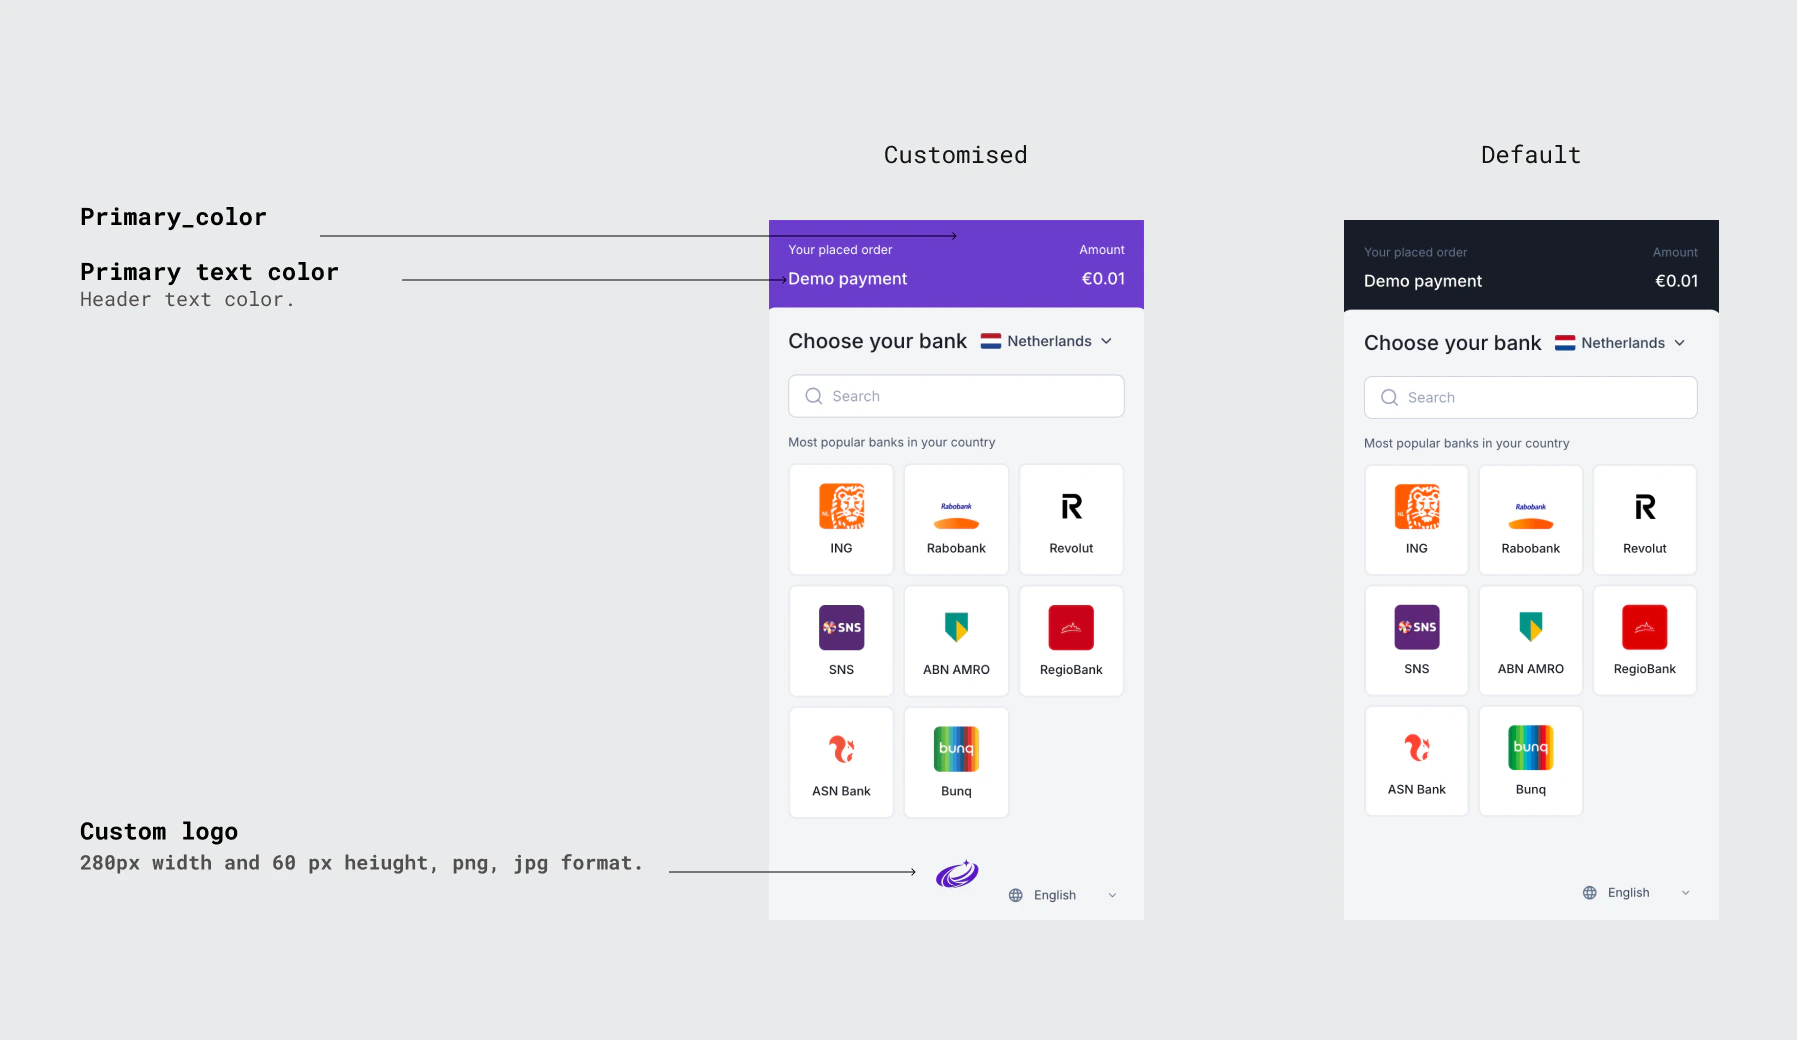Click 'Choose your bank' heading in Default panel
The height and width of the screenshot is (1040, 1797).
pos(1452,343)
